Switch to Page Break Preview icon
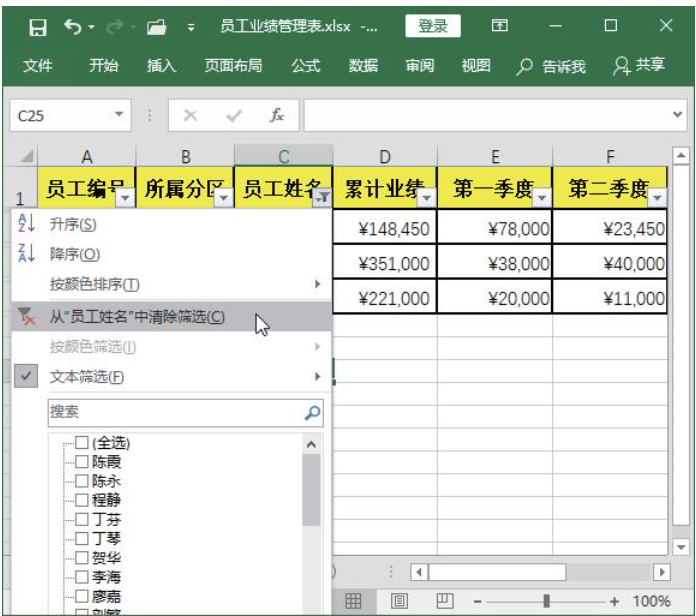The width and height of the screenshot is (696, 616). point(445,601)
